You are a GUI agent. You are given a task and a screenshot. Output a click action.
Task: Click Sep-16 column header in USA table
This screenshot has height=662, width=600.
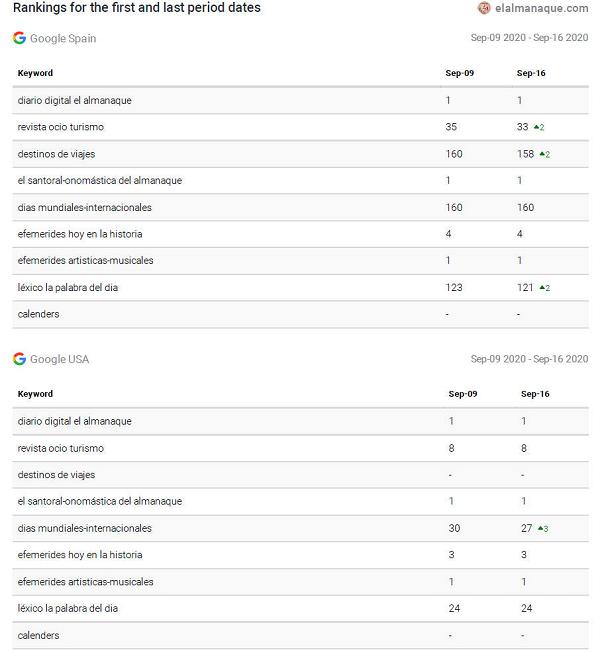535,394
